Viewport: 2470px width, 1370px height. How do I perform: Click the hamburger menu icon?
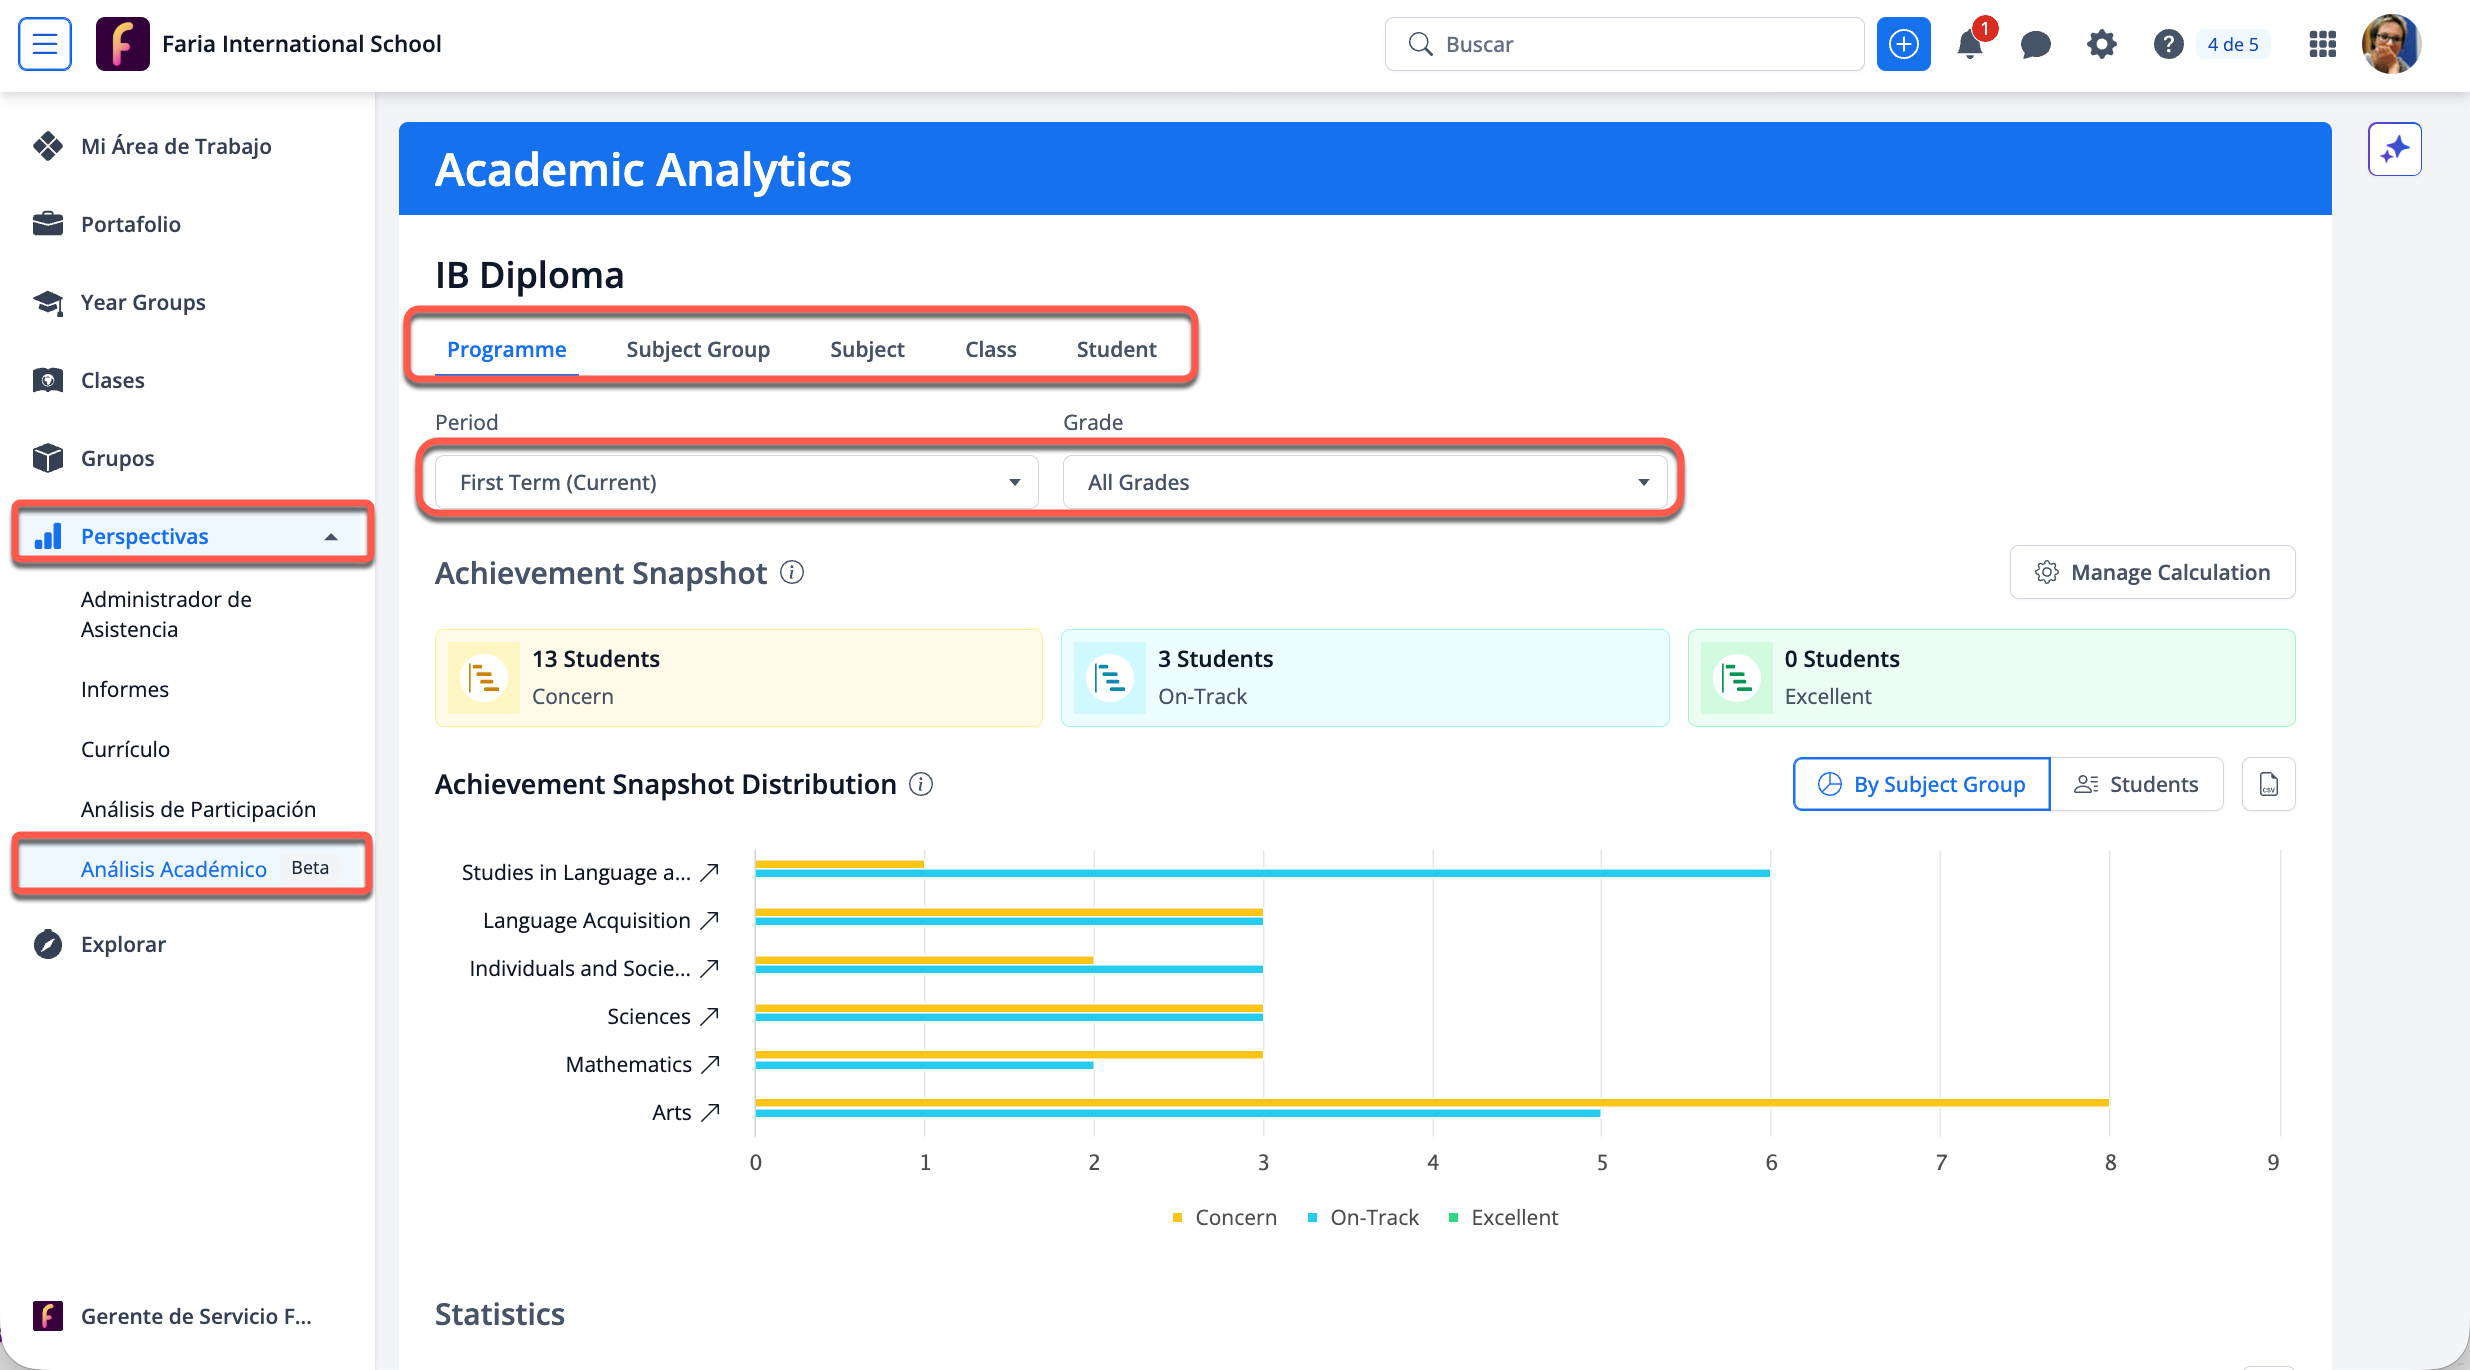(x=45, y=44)
